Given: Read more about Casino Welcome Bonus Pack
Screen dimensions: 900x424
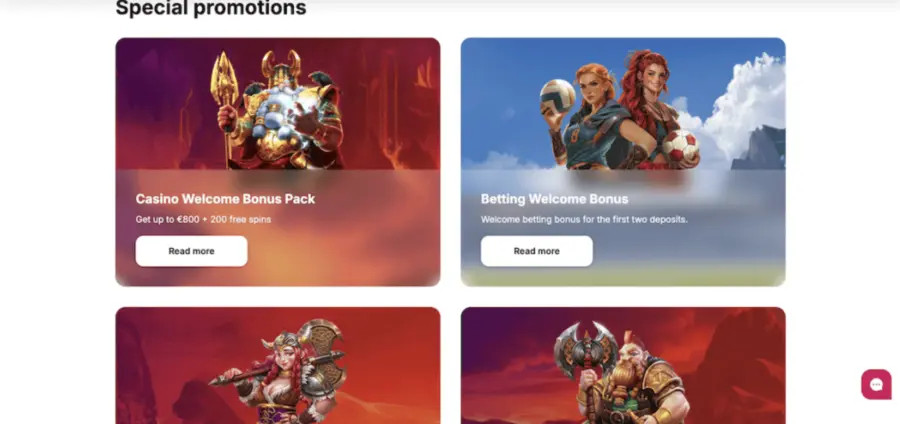Looking at the screenshot, I should [x=191, y=251].
